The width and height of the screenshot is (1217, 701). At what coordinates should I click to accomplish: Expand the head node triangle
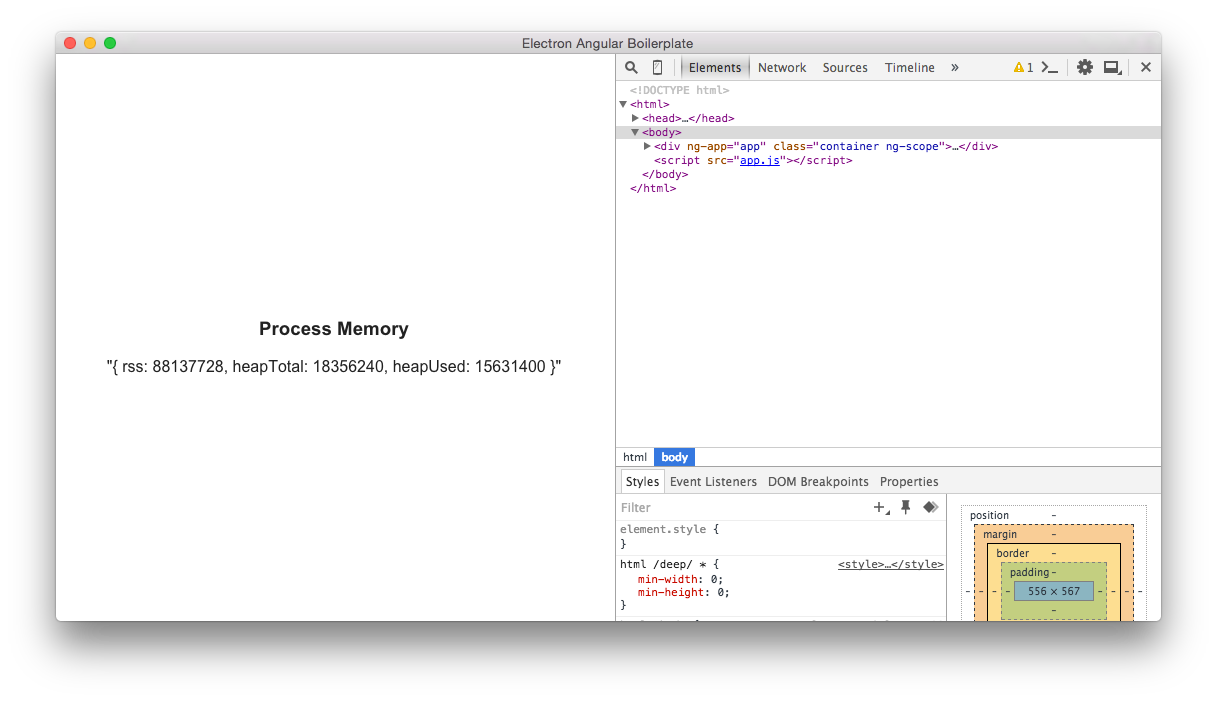pos(635,118)
